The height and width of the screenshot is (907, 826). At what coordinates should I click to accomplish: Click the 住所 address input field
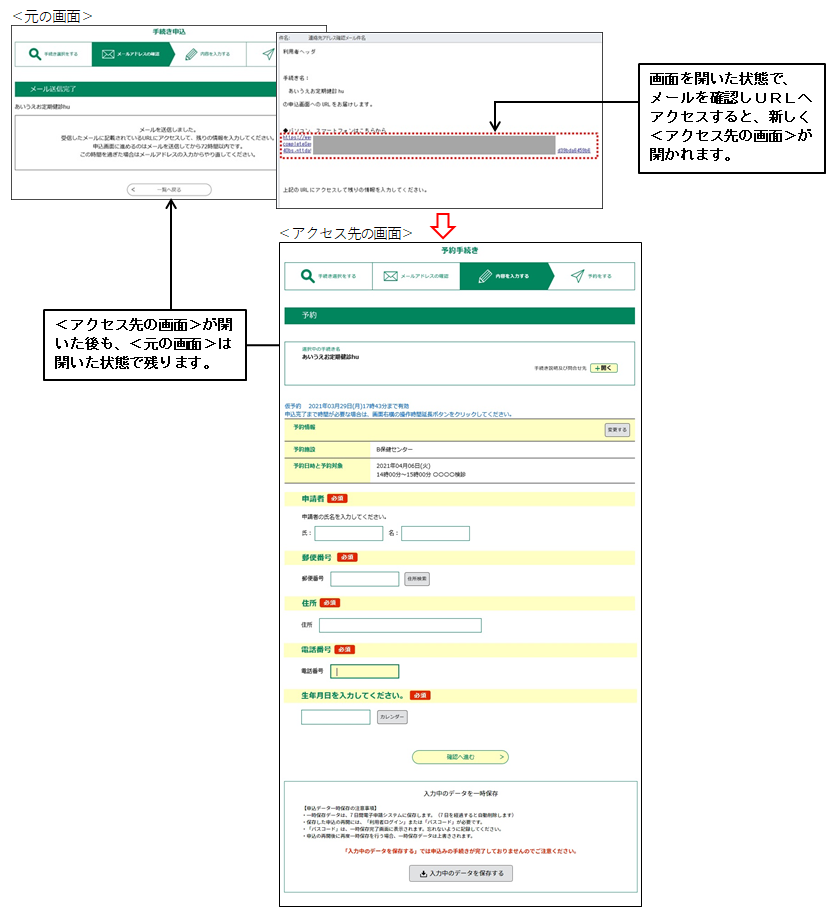(x=400, y=625)
